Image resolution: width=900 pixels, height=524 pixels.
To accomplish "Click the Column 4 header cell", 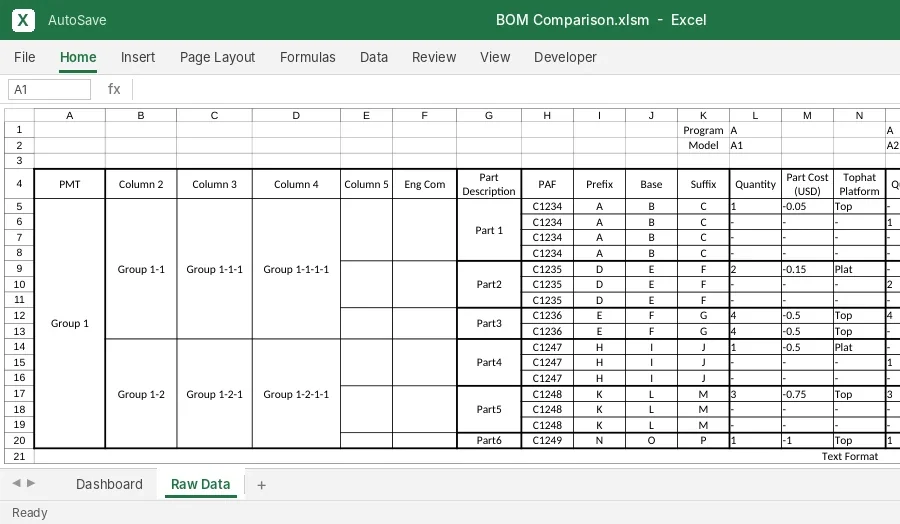I will (296, 184).
